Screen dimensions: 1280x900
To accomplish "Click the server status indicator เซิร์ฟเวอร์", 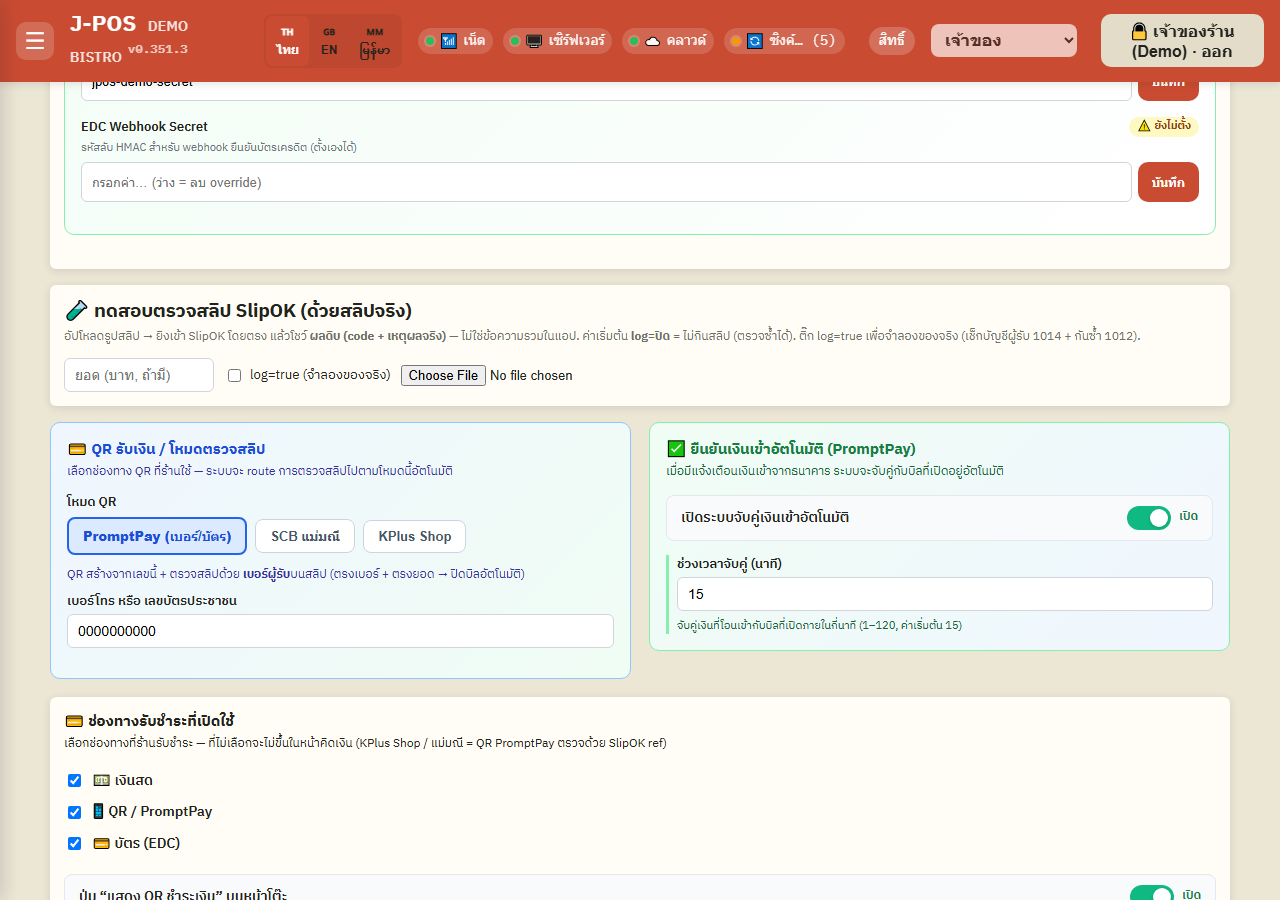I will 557,41.
